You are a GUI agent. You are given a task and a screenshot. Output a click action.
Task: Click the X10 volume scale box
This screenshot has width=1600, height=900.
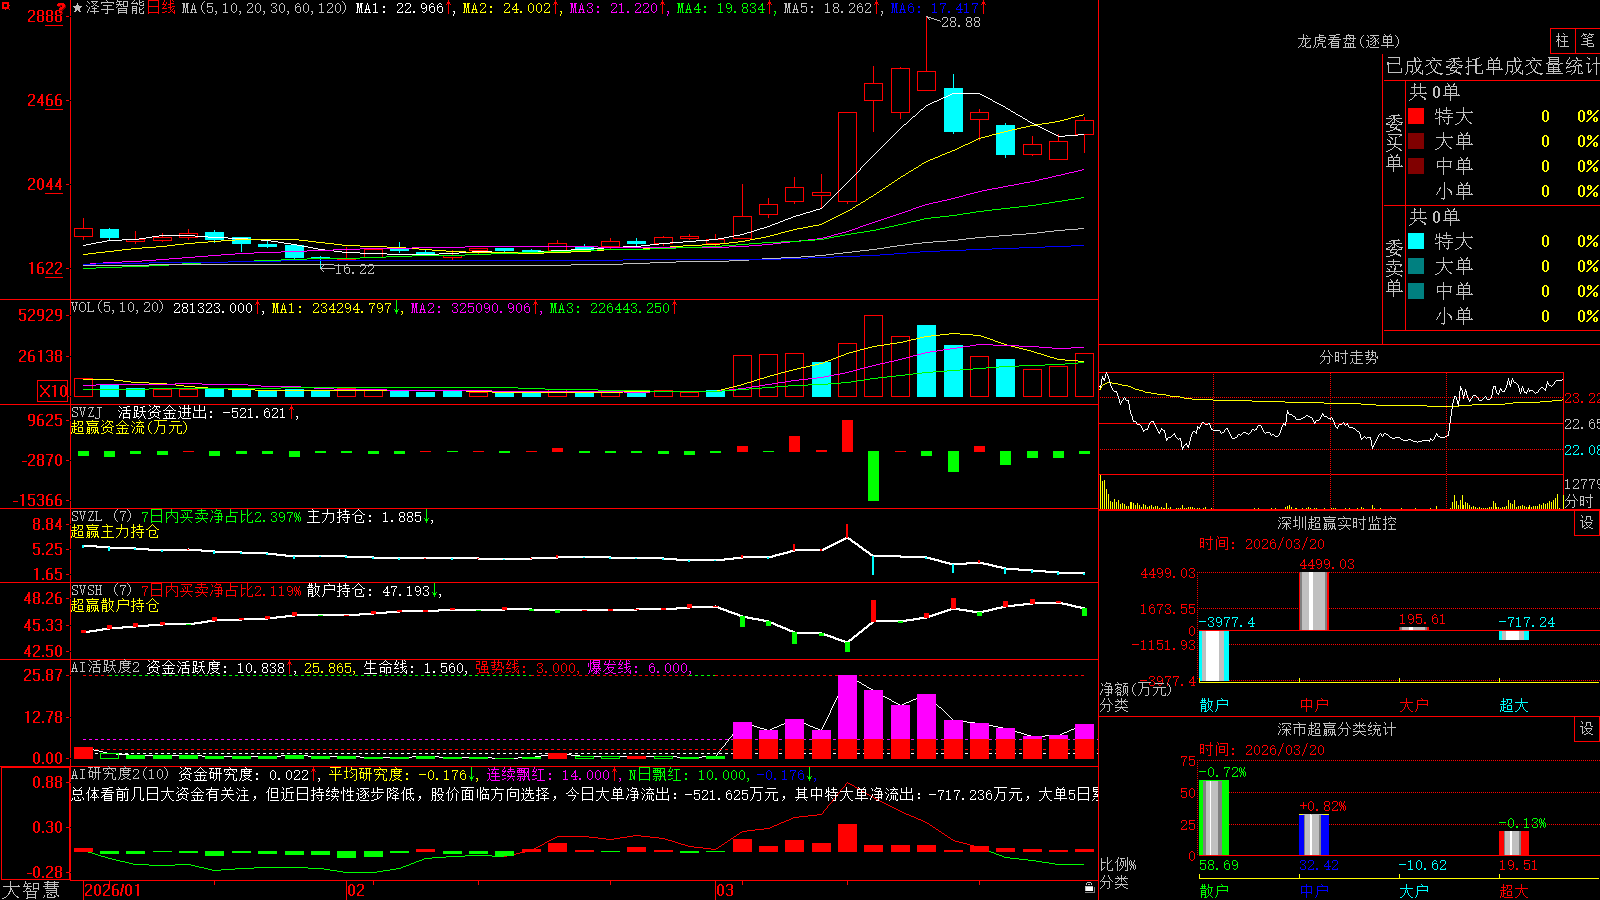(x=54, y=391)
